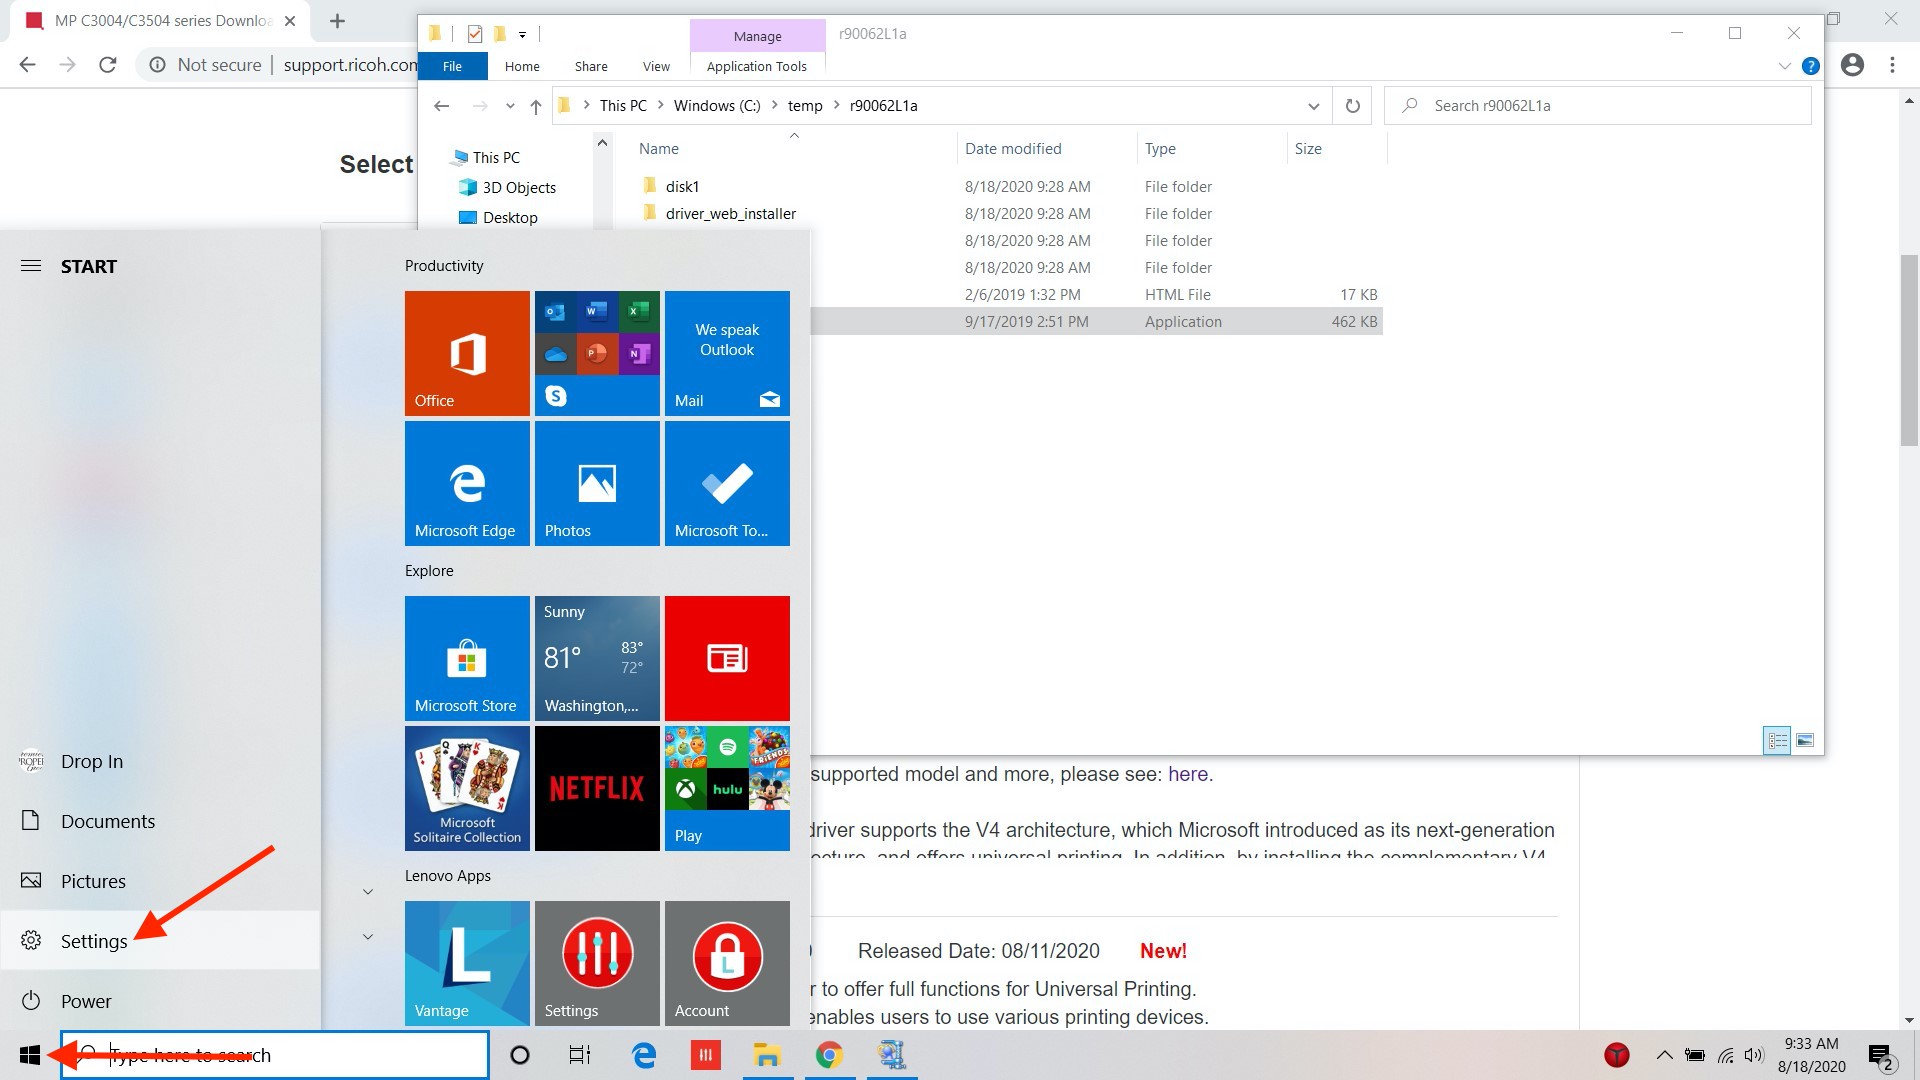Open Application Tools ribbon tab
Image resolution: width=1920 pixels, height=1080 pixels.
[757, 66]
